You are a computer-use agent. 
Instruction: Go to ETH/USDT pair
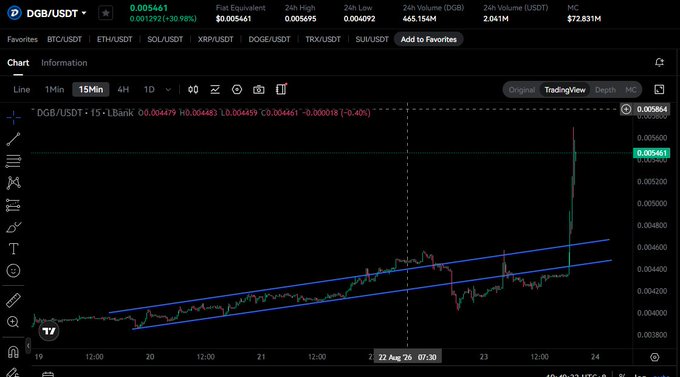coord(114,39)
